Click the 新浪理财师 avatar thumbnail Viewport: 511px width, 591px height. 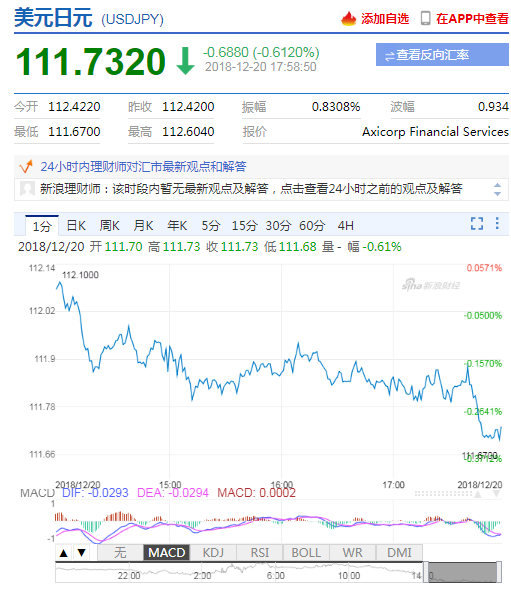(x=28, y=188)
